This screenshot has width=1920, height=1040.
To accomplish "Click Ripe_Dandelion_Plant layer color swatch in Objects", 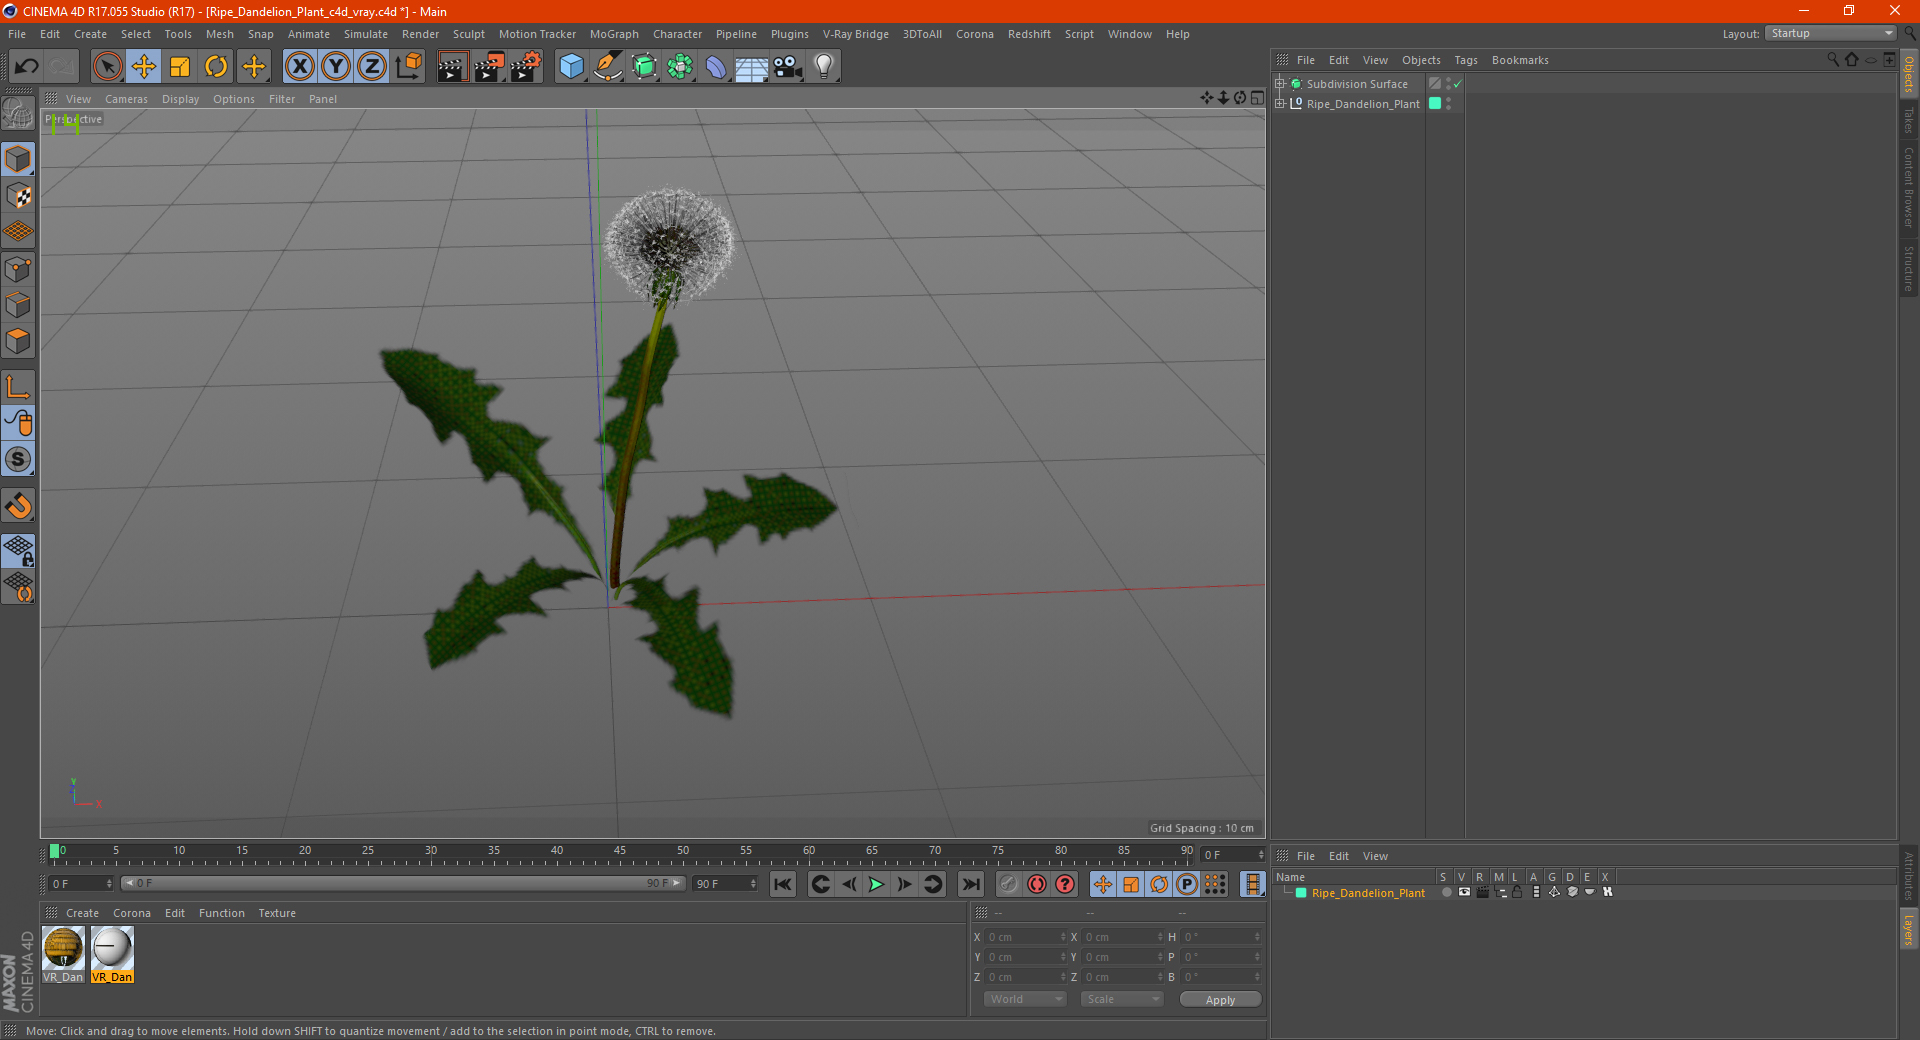I will point(1435,104).
